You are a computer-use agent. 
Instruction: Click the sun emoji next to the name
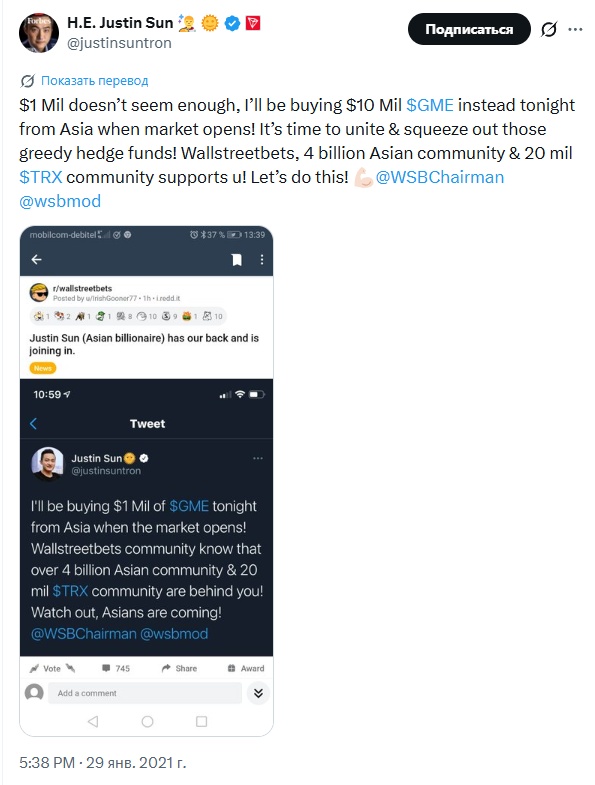210,23
